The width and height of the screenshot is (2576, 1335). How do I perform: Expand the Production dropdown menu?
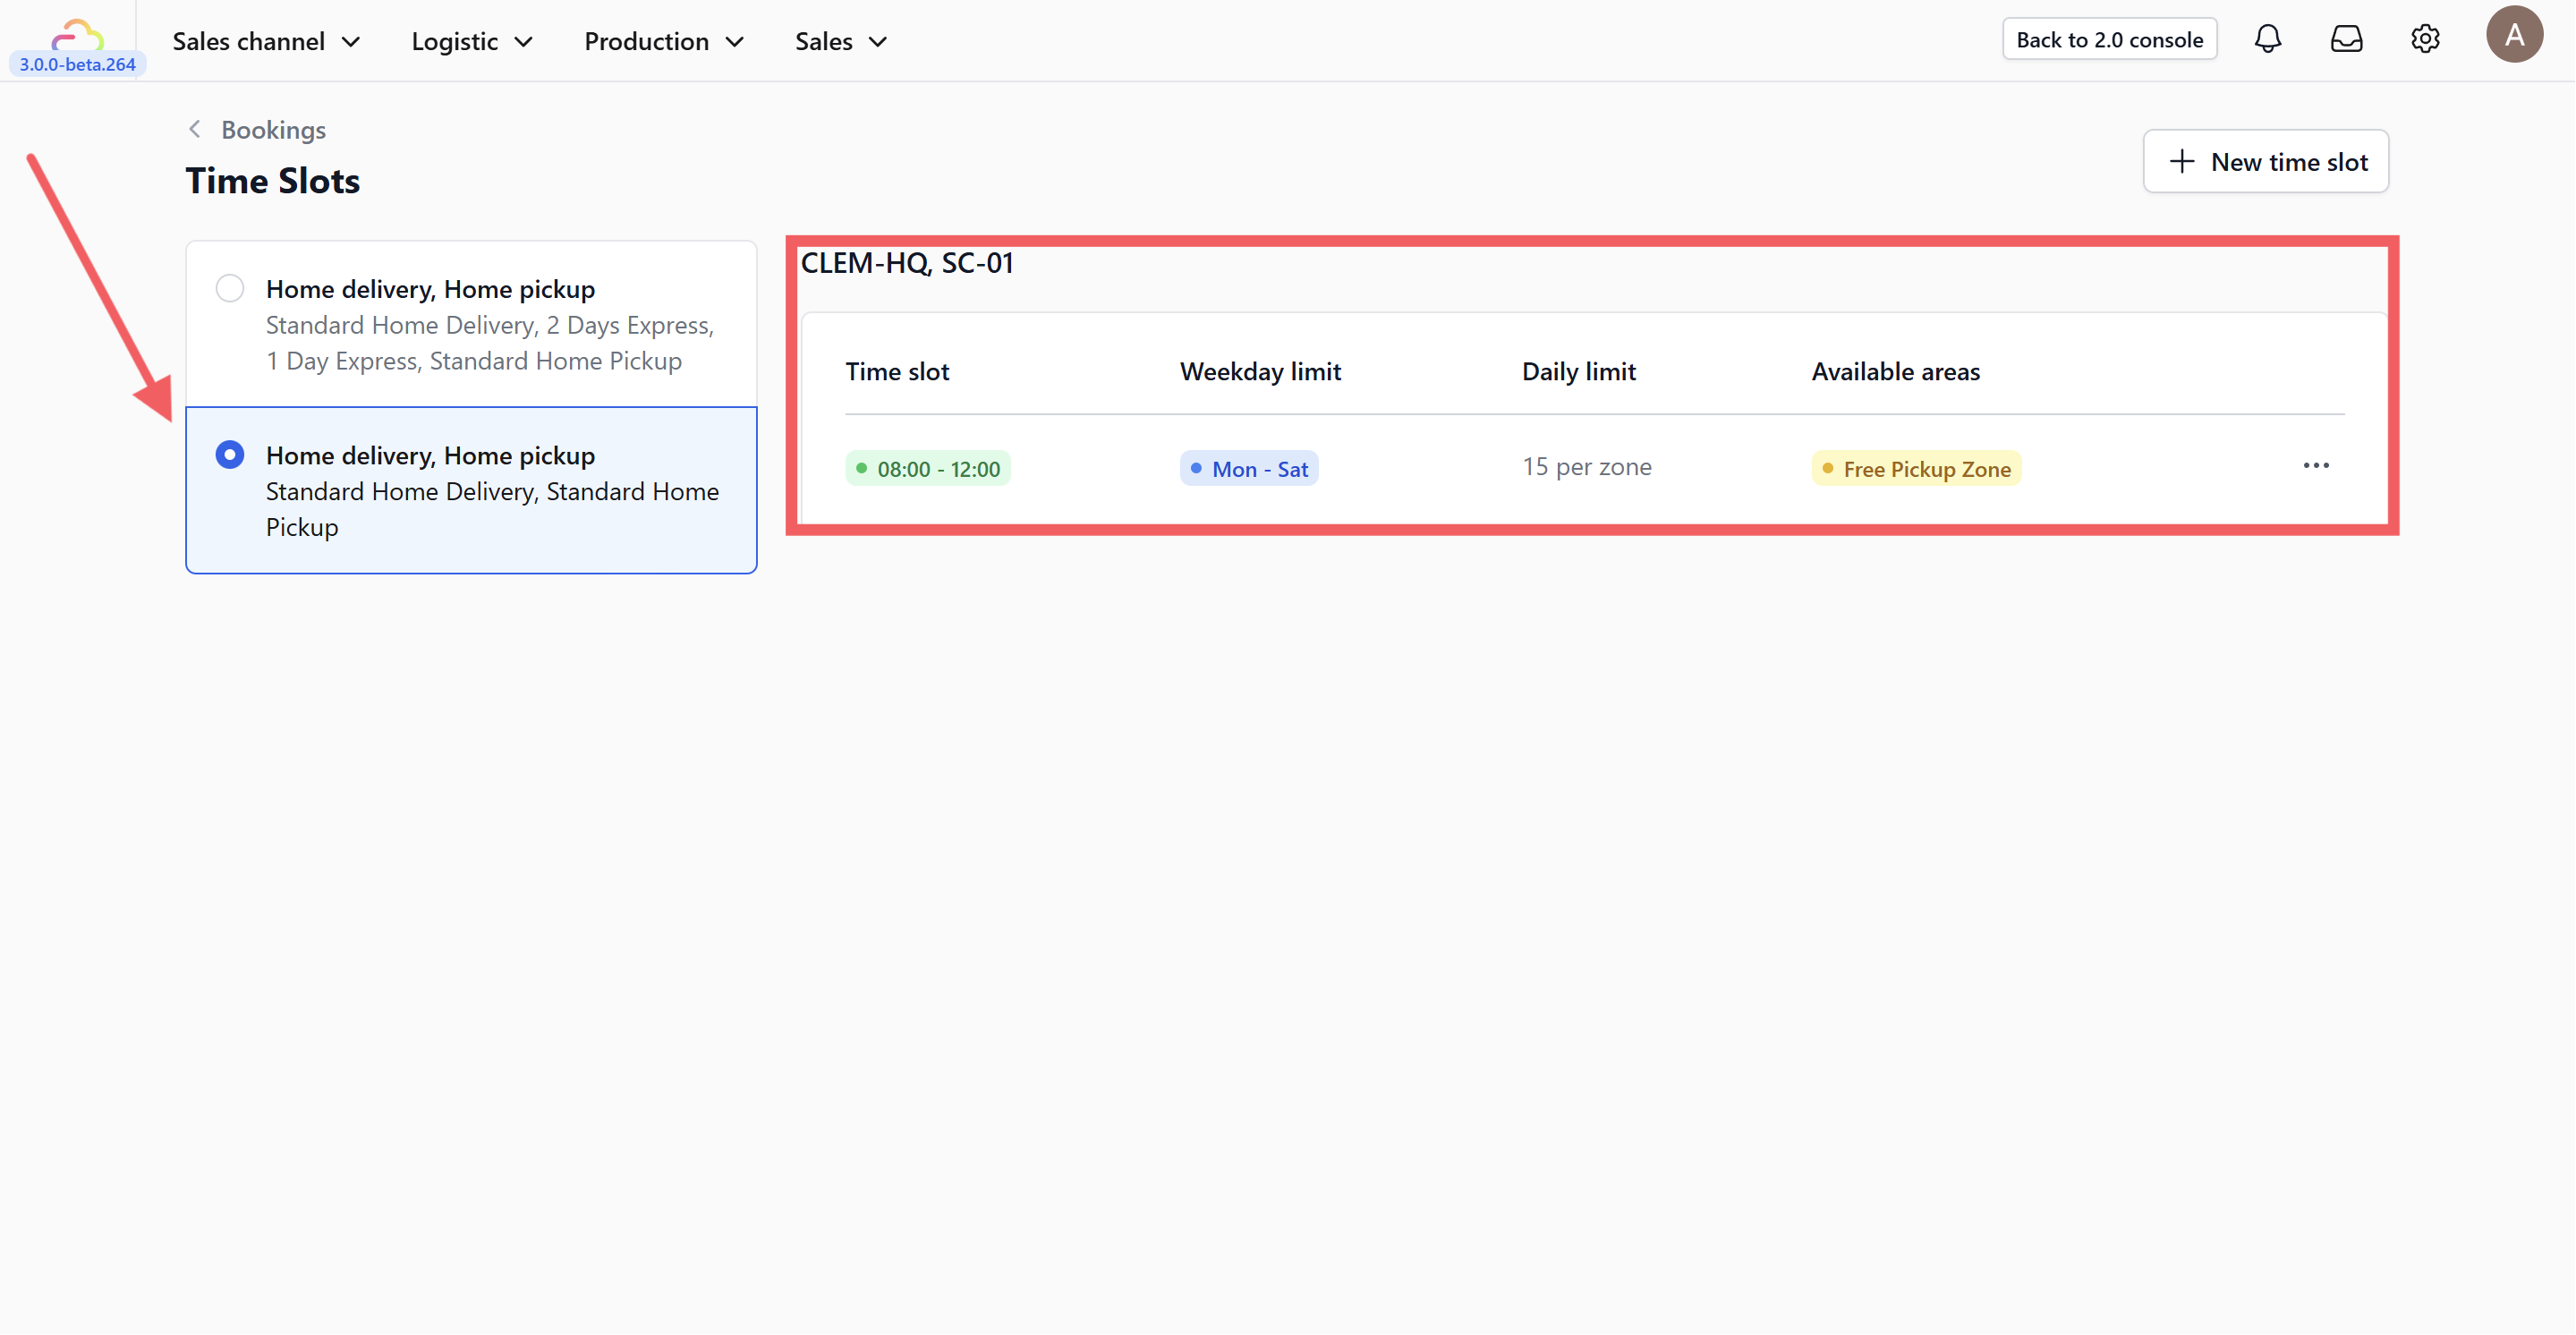click(663, 41)
